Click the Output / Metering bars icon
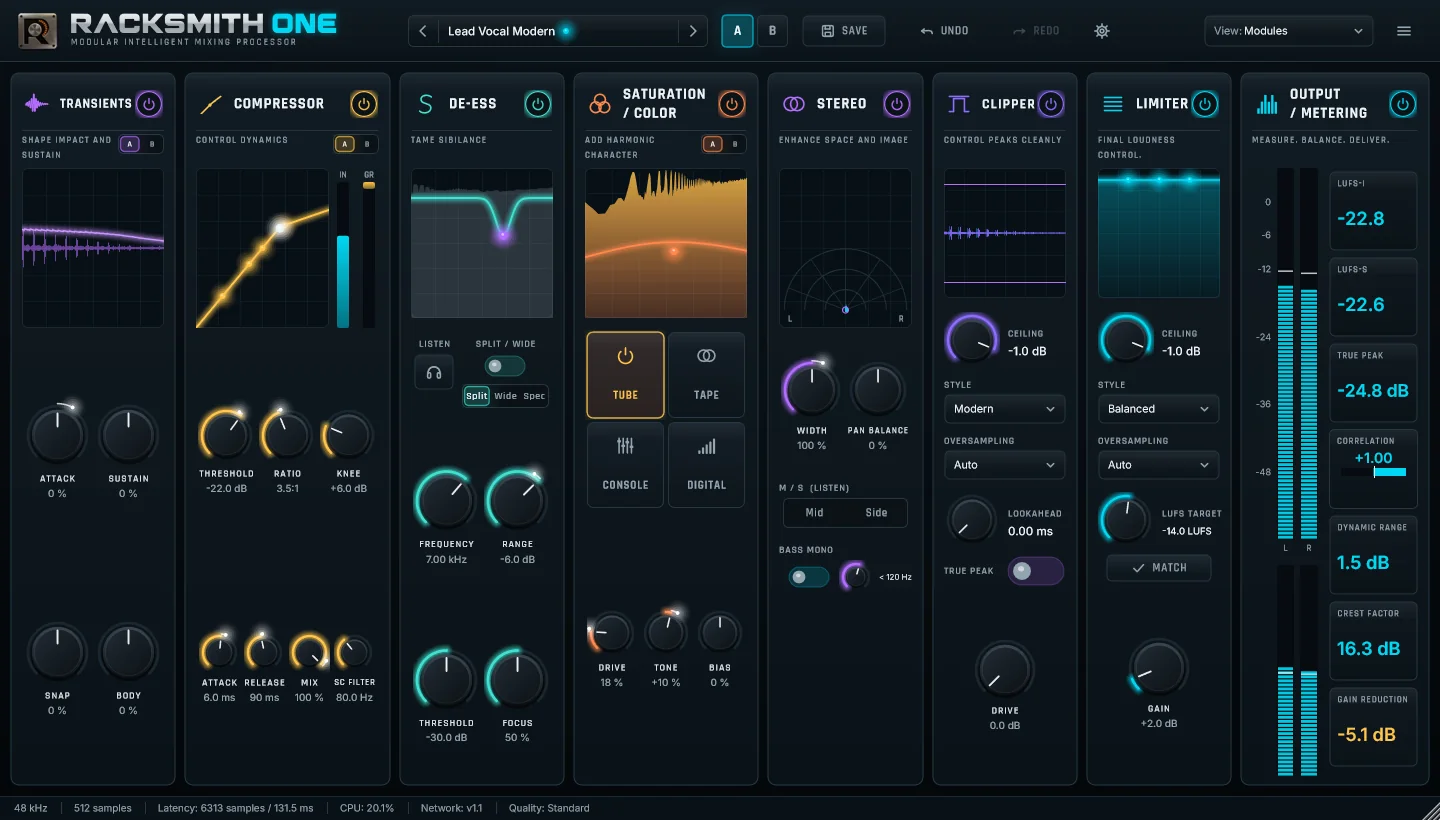This screenshot has height=820, width=1440. pos(1267,103)
